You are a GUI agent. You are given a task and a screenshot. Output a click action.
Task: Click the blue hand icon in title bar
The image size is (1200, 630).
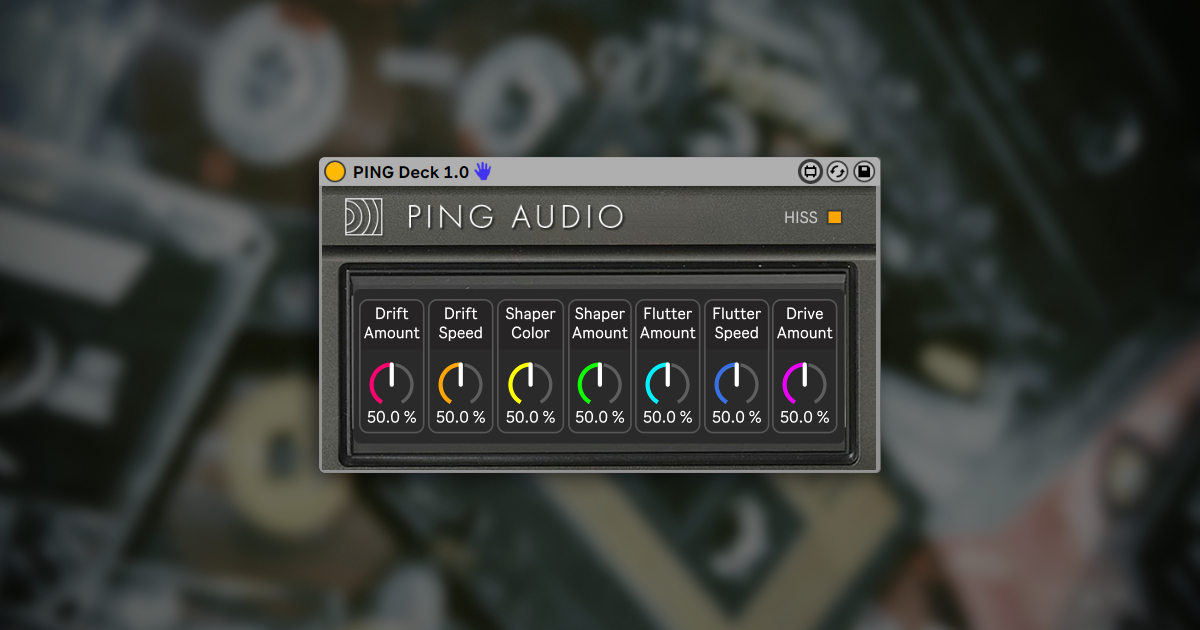483,171
